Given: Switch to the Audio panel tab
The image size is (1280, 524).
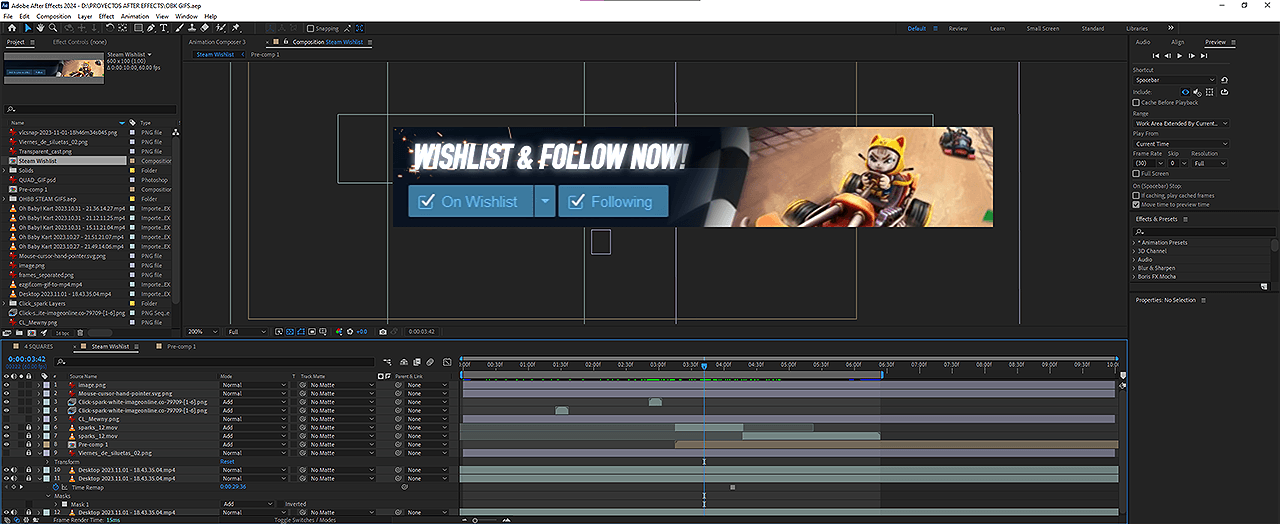Looking at the screenshot, I should (x=1143, y=42).
